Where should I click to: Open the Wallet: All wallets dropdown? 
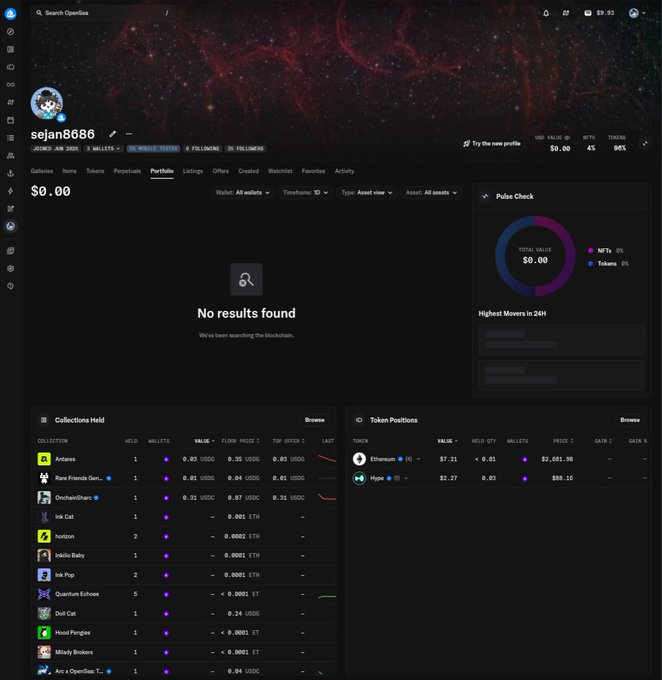pos(243,193)
